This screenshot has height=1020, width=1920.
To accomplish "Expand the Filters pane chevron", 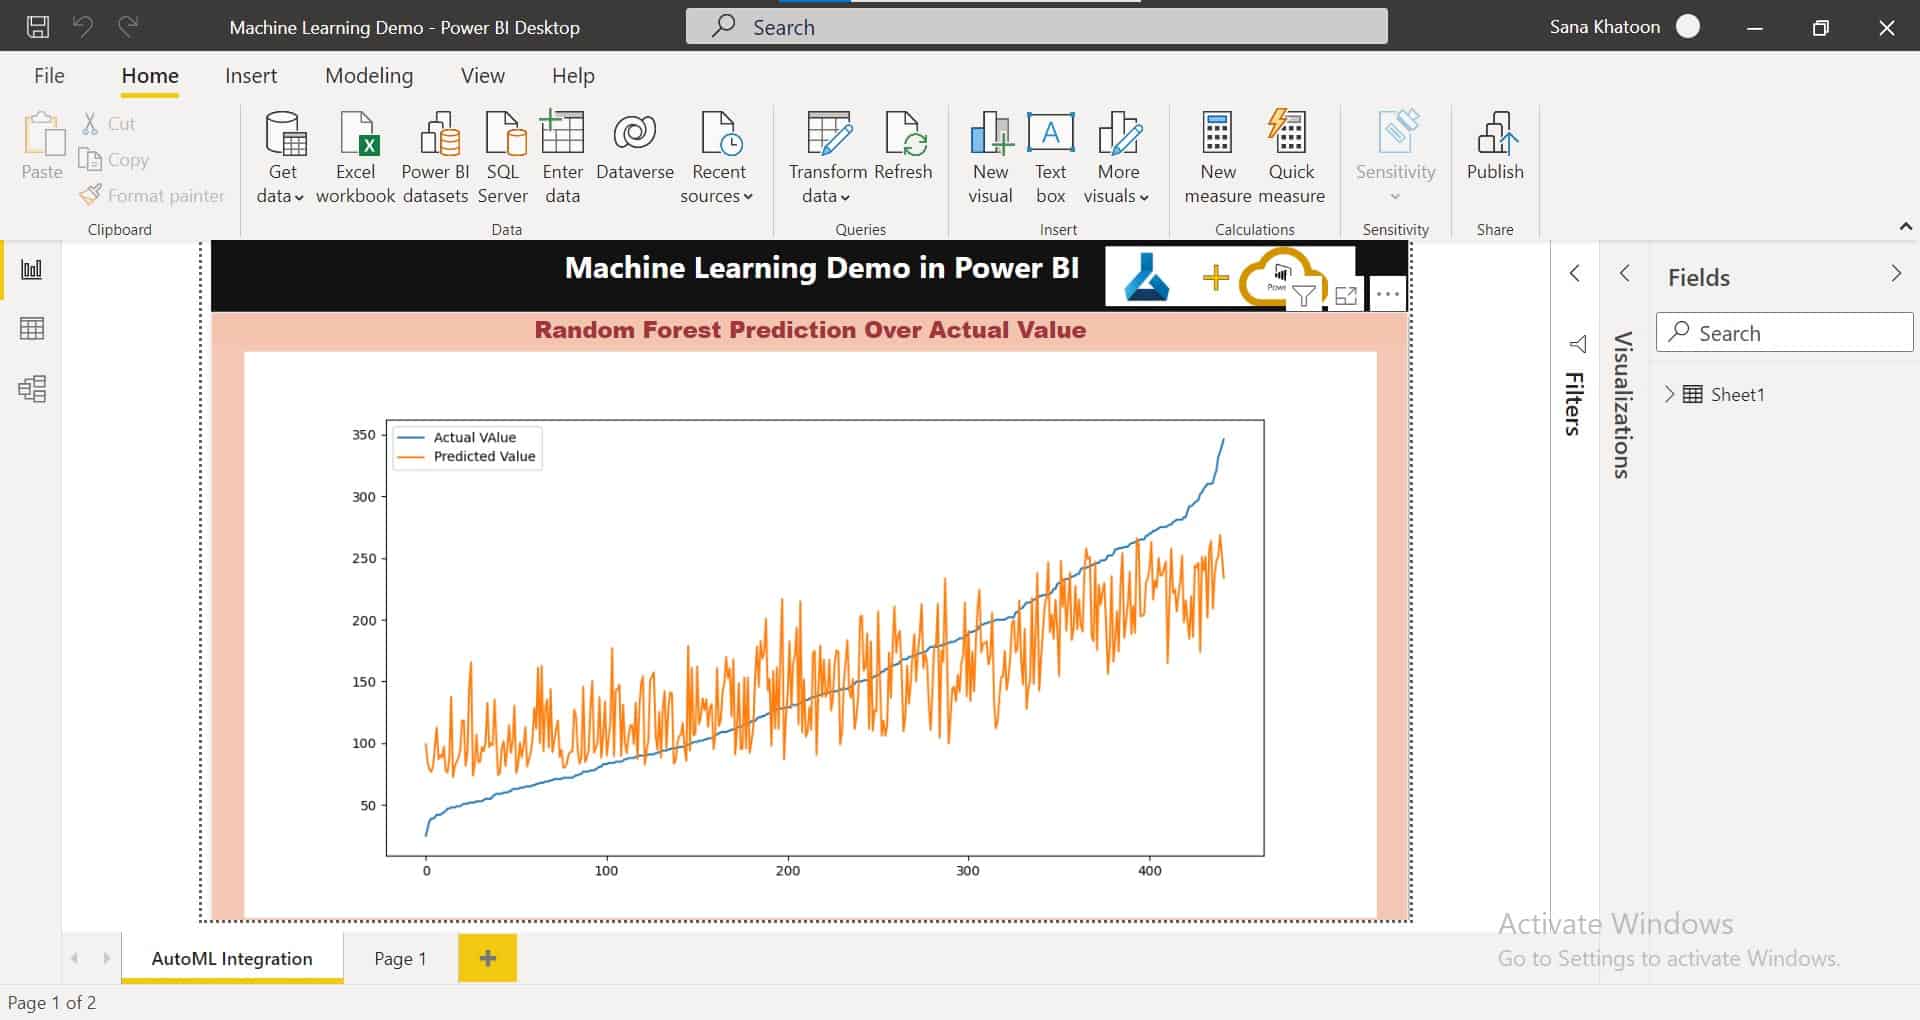I will pyautogui.click(x=1574, y=273).
